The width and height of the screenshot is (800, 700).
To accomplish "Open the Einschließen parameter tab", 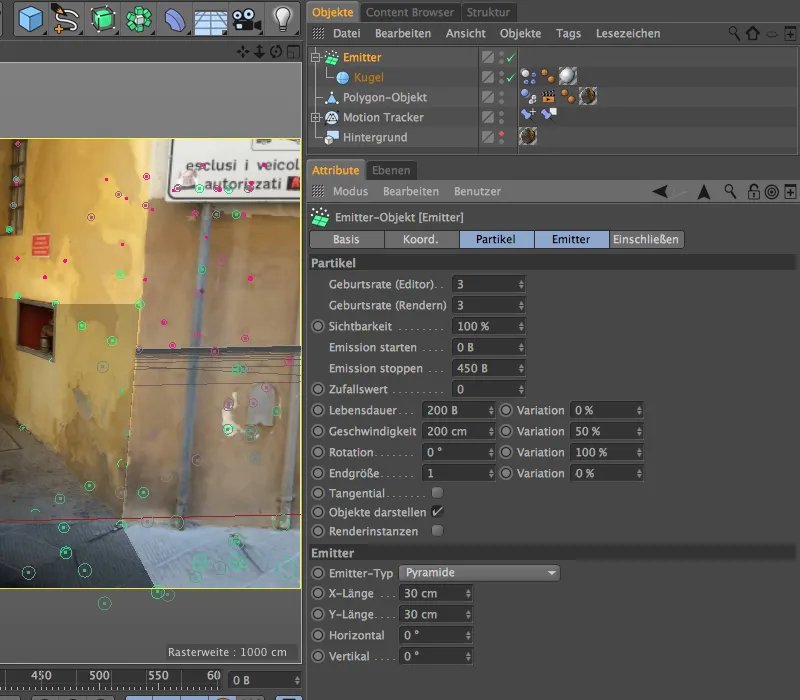I will coord(646,240).
